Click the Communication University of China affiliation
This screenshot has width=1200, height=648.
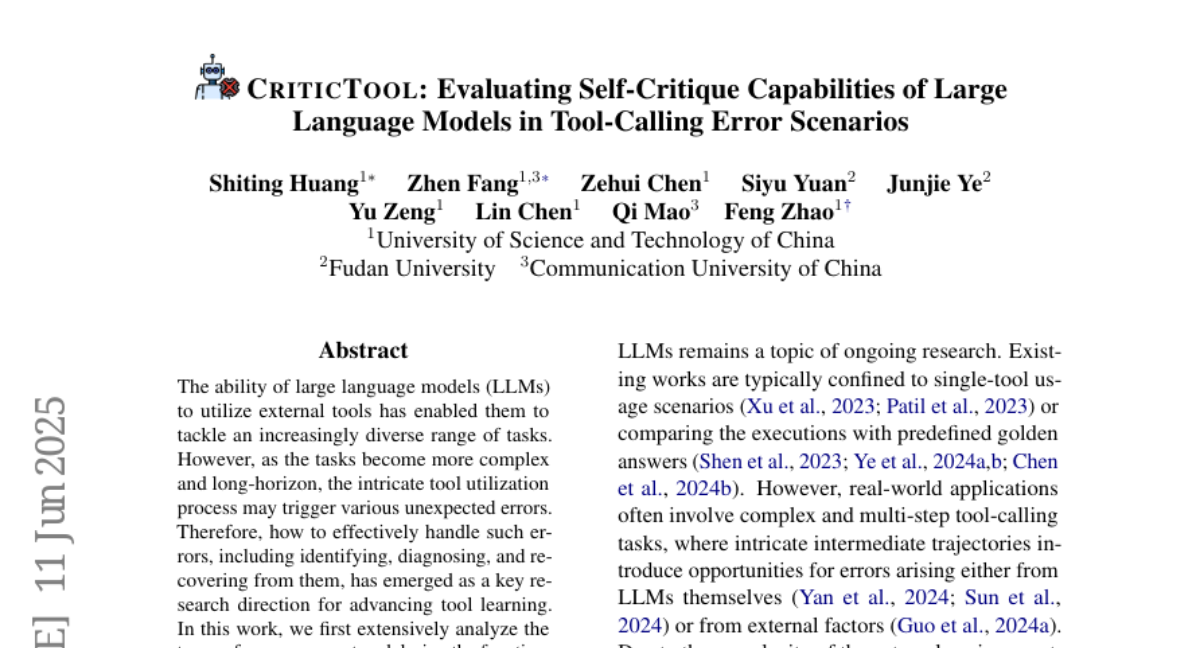705,268
